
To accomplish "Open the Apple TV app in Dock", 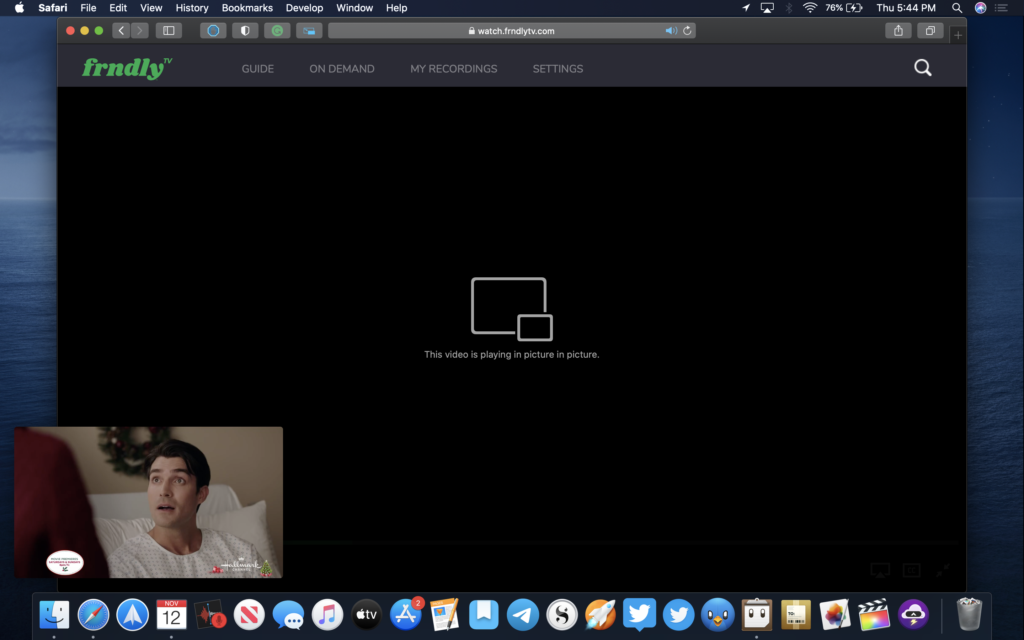I will (366, 614).
